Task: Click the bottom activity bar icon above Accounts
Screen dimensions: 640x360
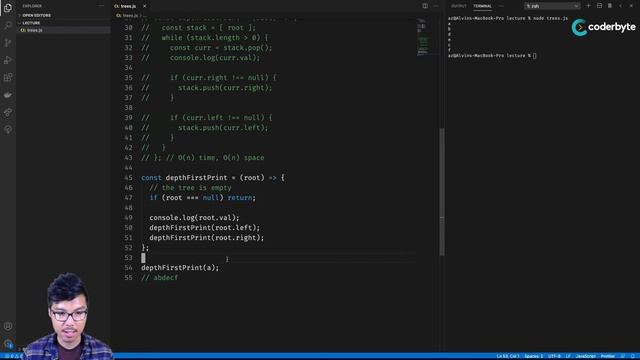Action: click(8, 129)
